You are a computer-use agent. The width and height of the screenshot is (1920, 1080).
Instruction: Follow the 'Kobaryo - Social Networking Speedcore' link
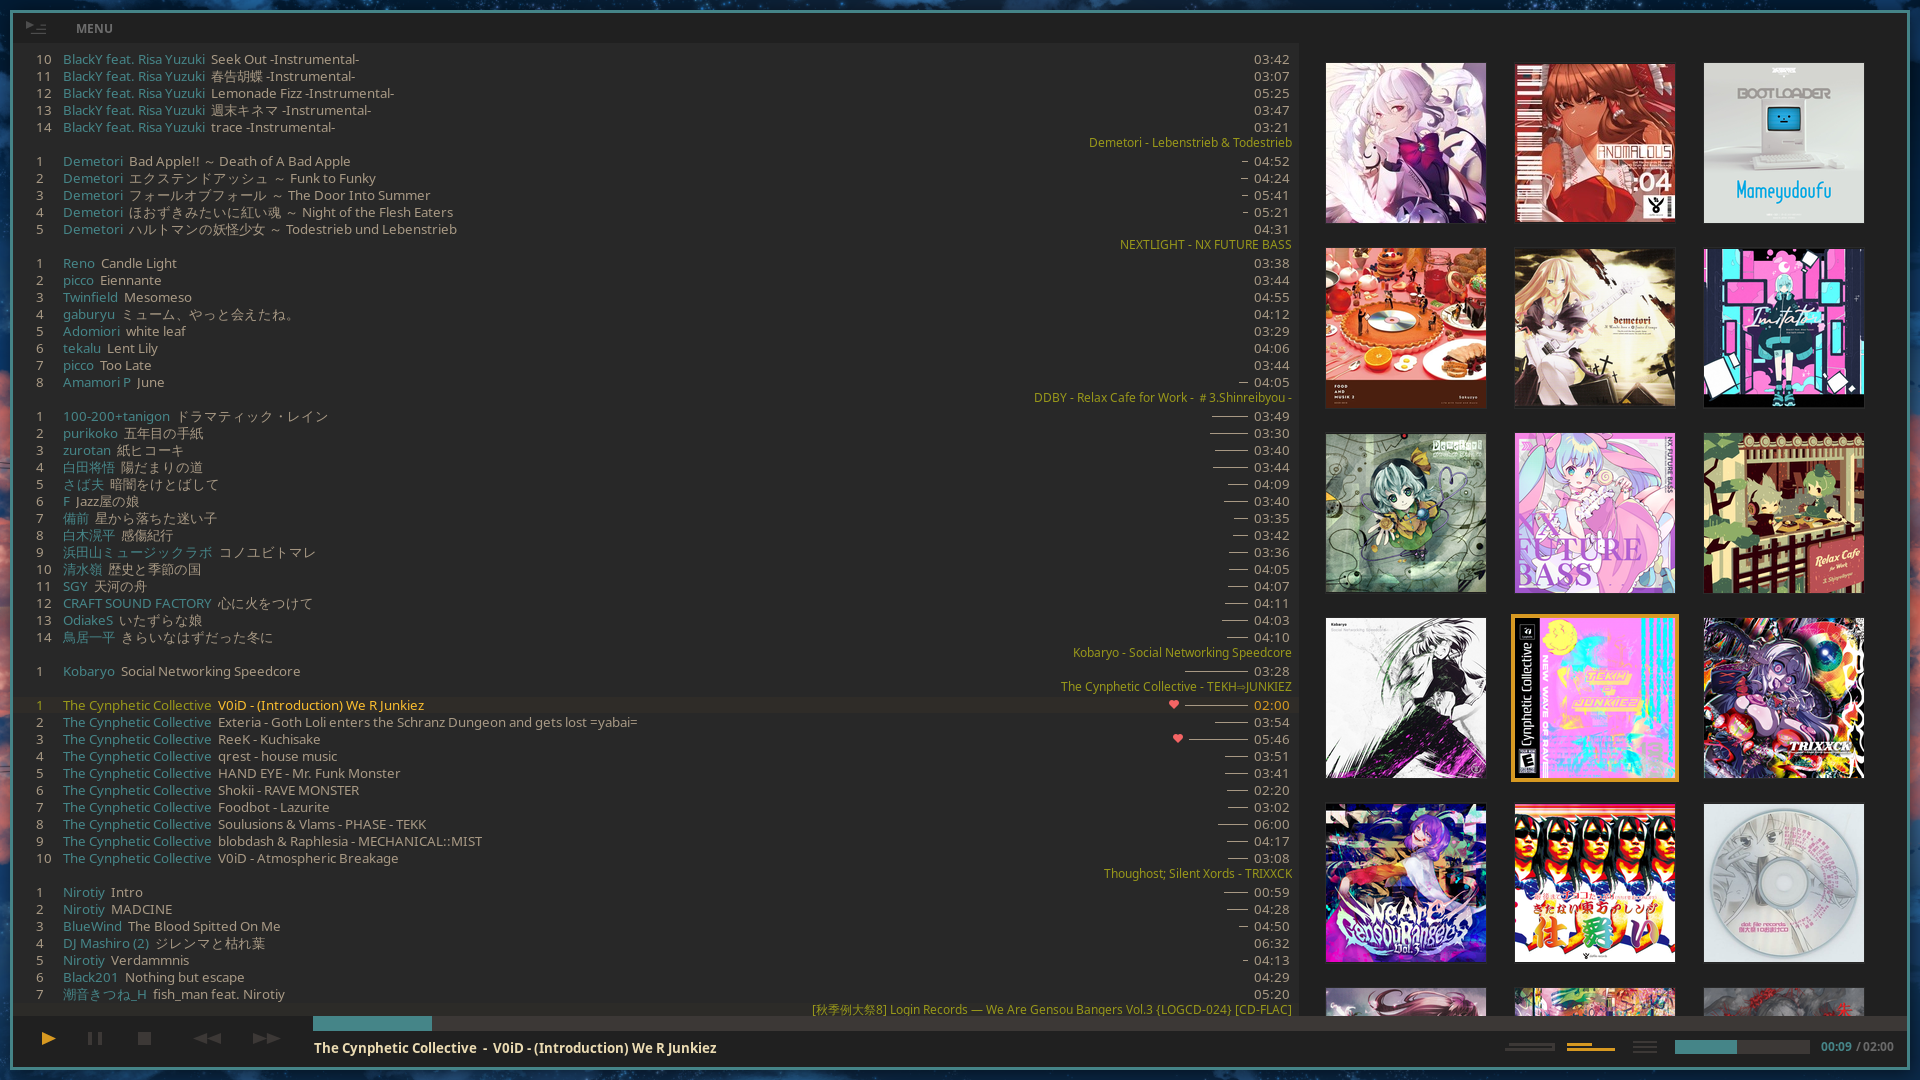(1181, 652)
